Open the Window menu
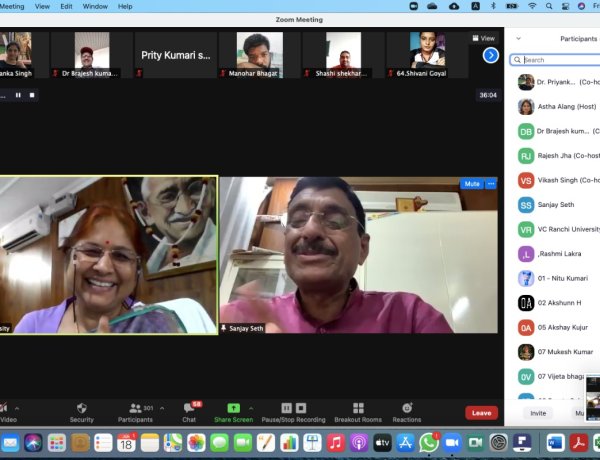600x460 pixels. pos(95,7)
